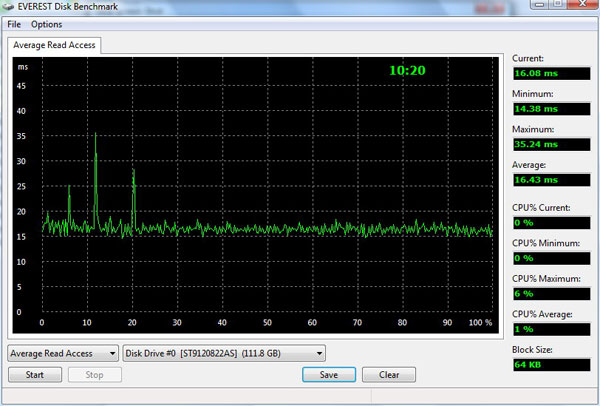Click the Start benchmark button
Screen dimensions: 600x406
35,375
